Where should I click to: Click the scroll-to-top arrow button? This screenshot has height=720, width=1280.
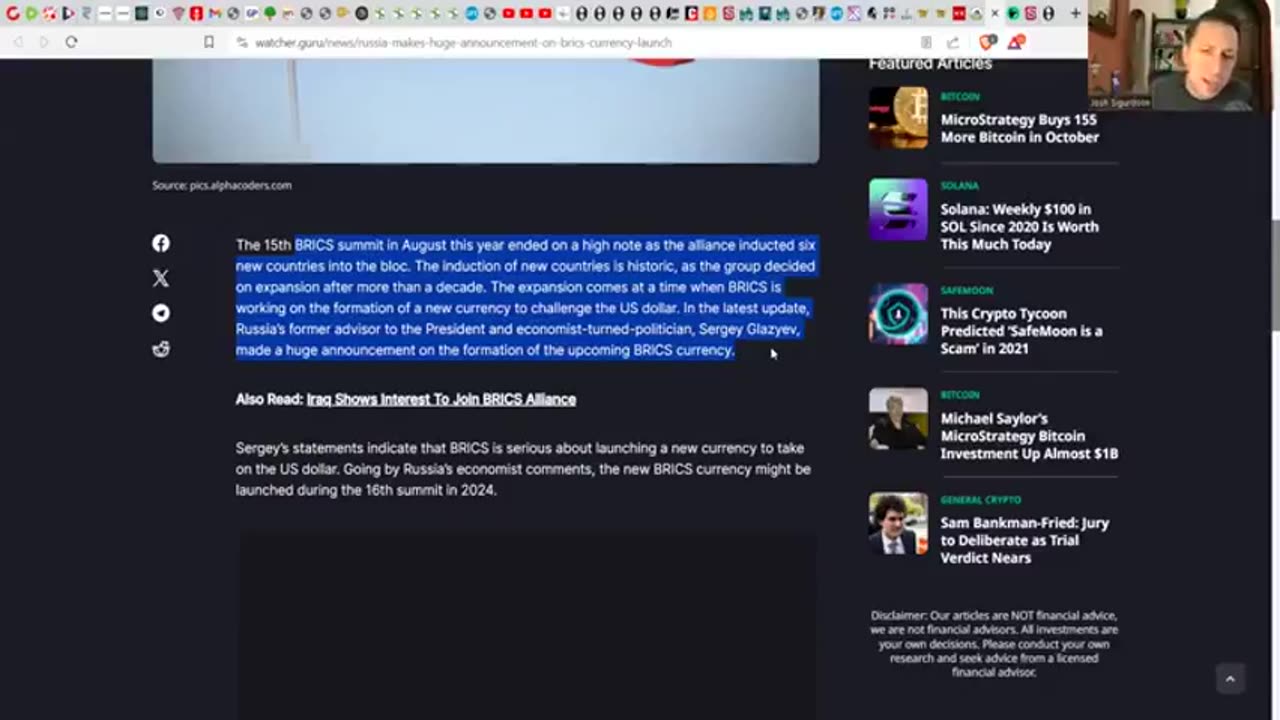(1230, 679)
